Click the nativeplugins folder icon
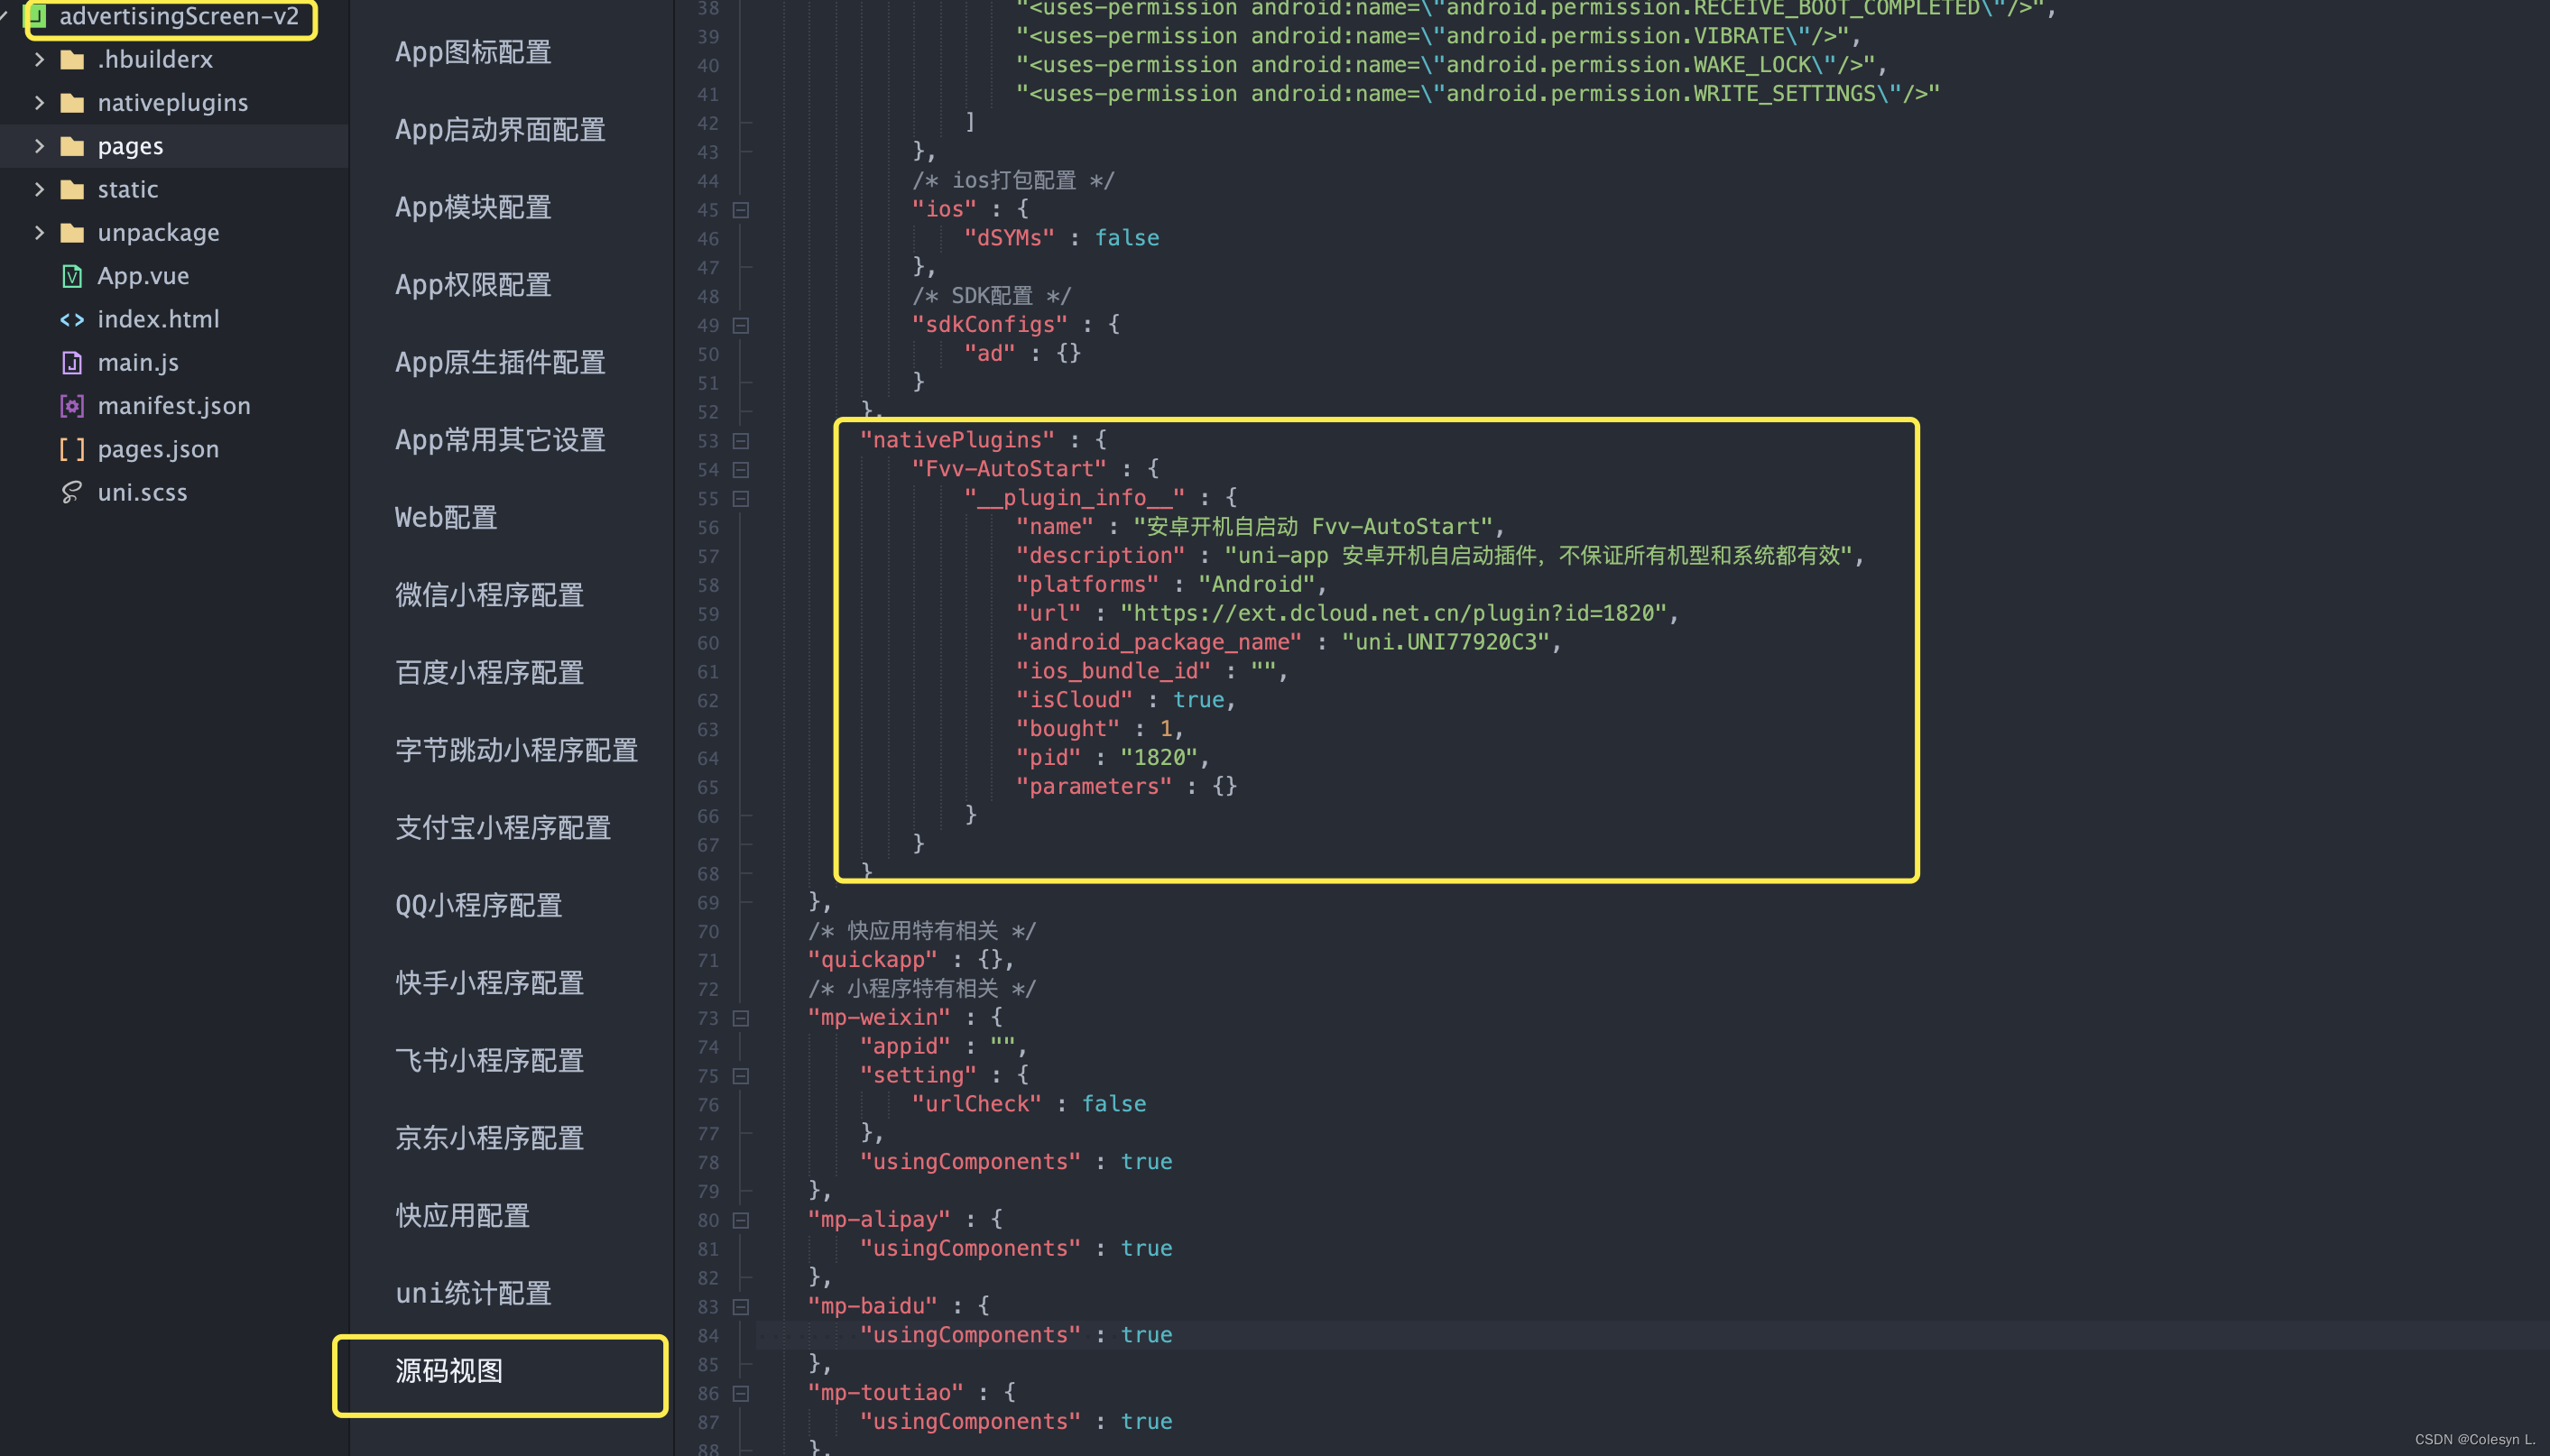 click(72, 103)
